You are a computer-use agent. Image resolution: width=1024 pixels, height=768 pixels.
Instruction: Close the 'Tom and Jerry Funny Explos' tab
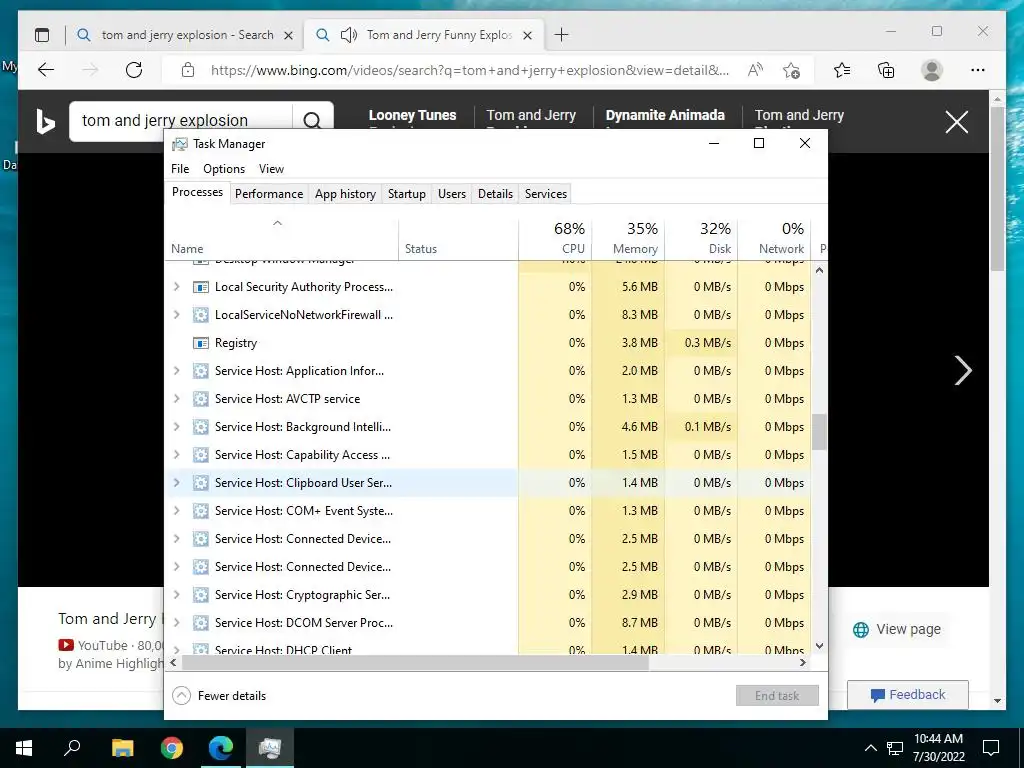[528, 35]
